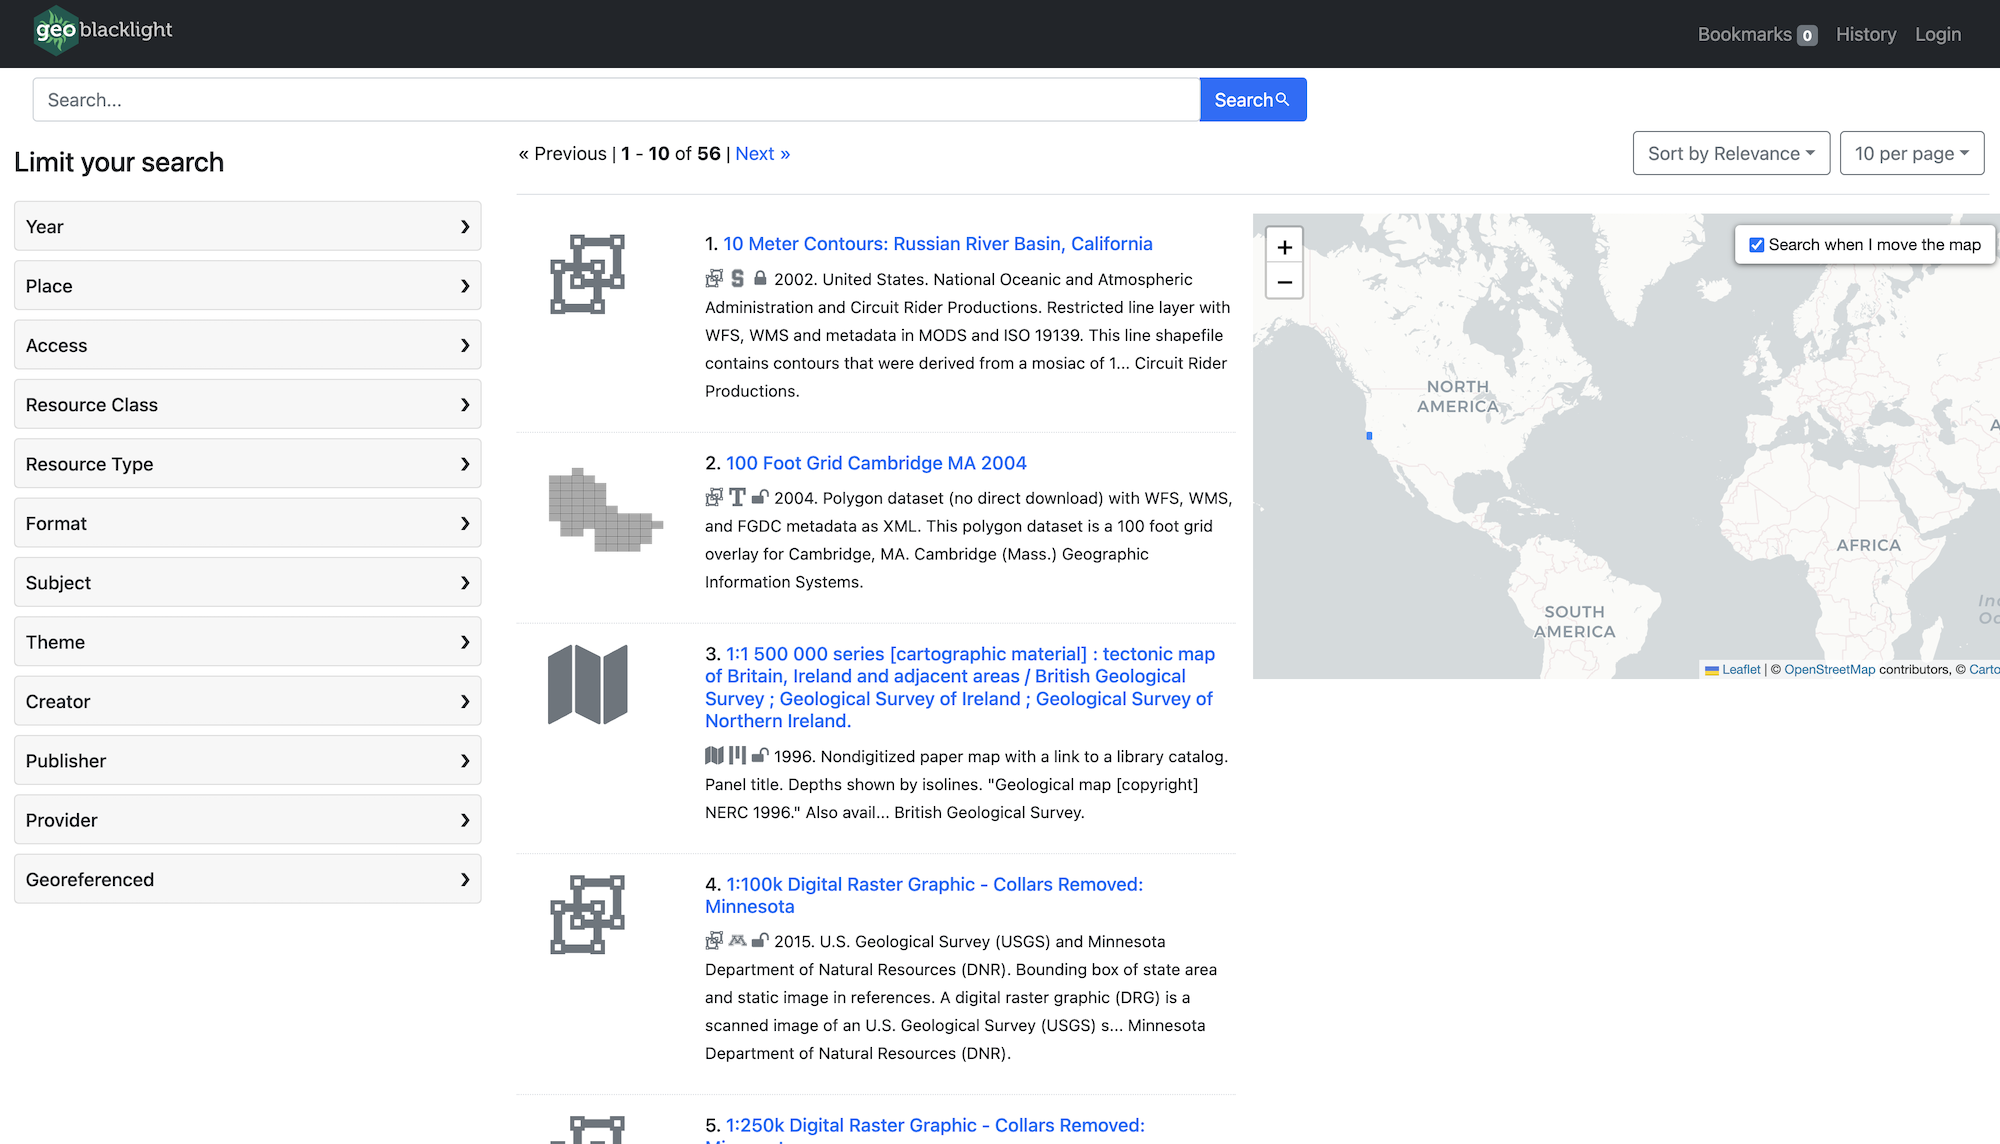2000x1144 pixels.
Task: Click the restricted lock icon on first result
Action: tap(761, 278)
